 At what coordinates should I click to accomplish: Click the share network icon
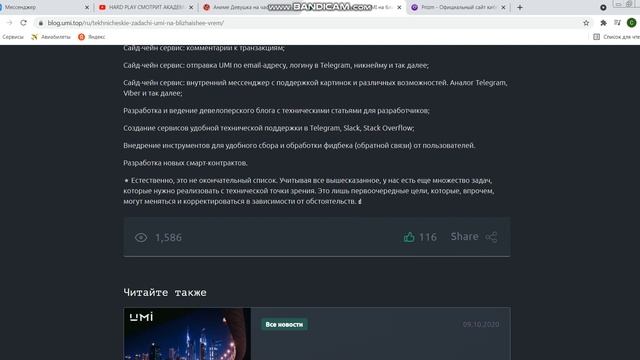point(491,237)
